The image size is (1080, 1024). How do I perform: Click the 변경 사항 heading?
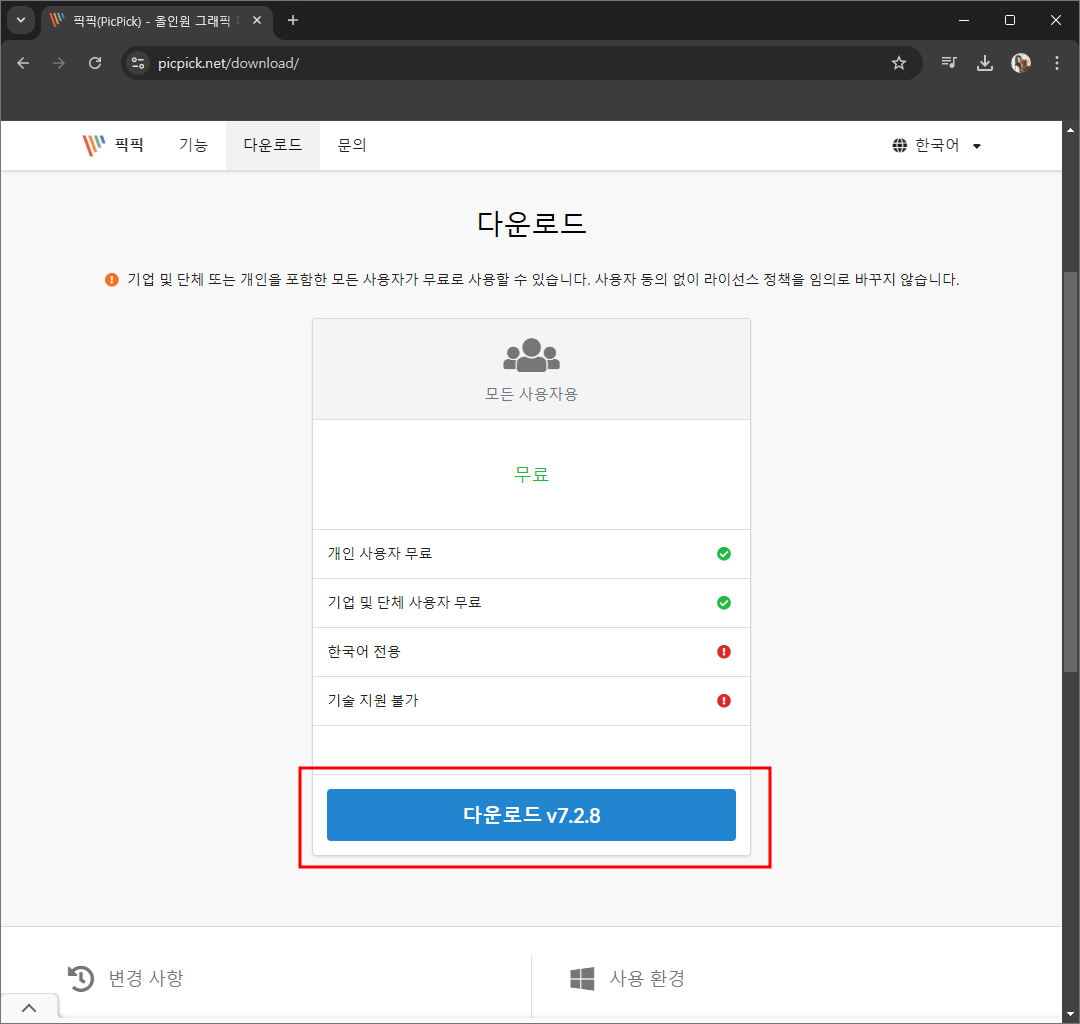coord(146,979)
